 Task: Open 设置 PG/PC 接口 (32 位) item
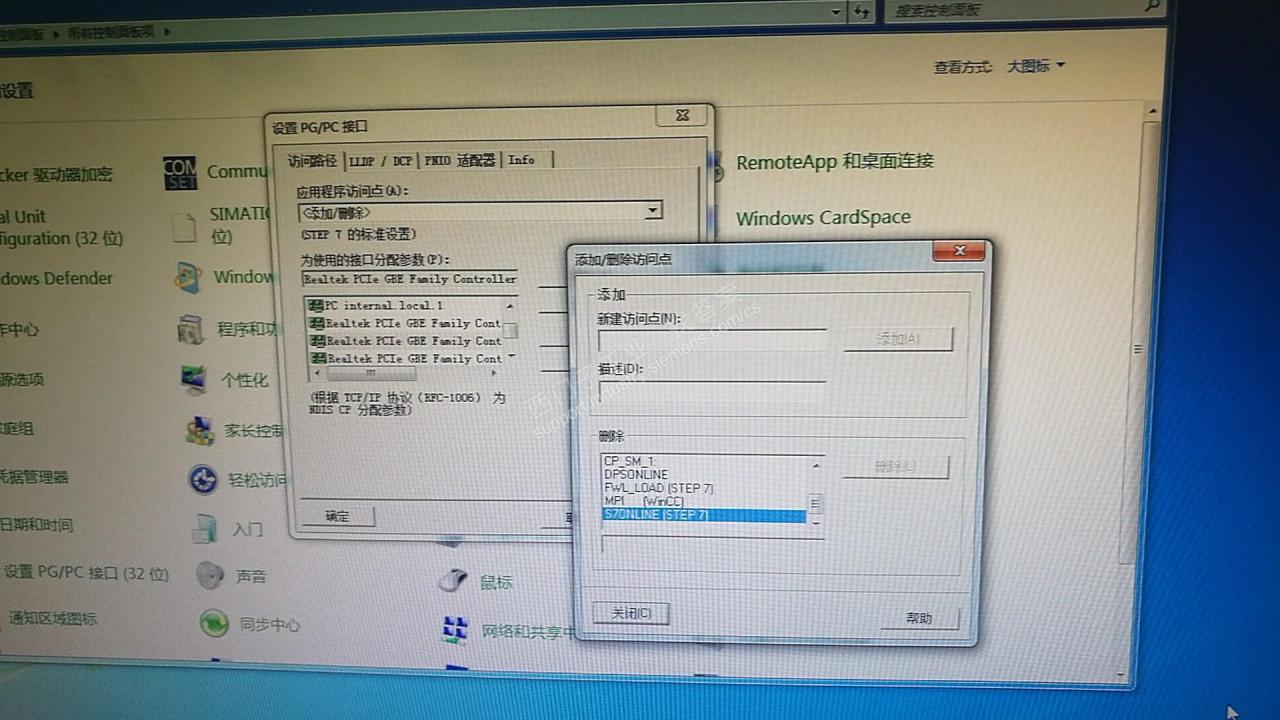[85, 573]
